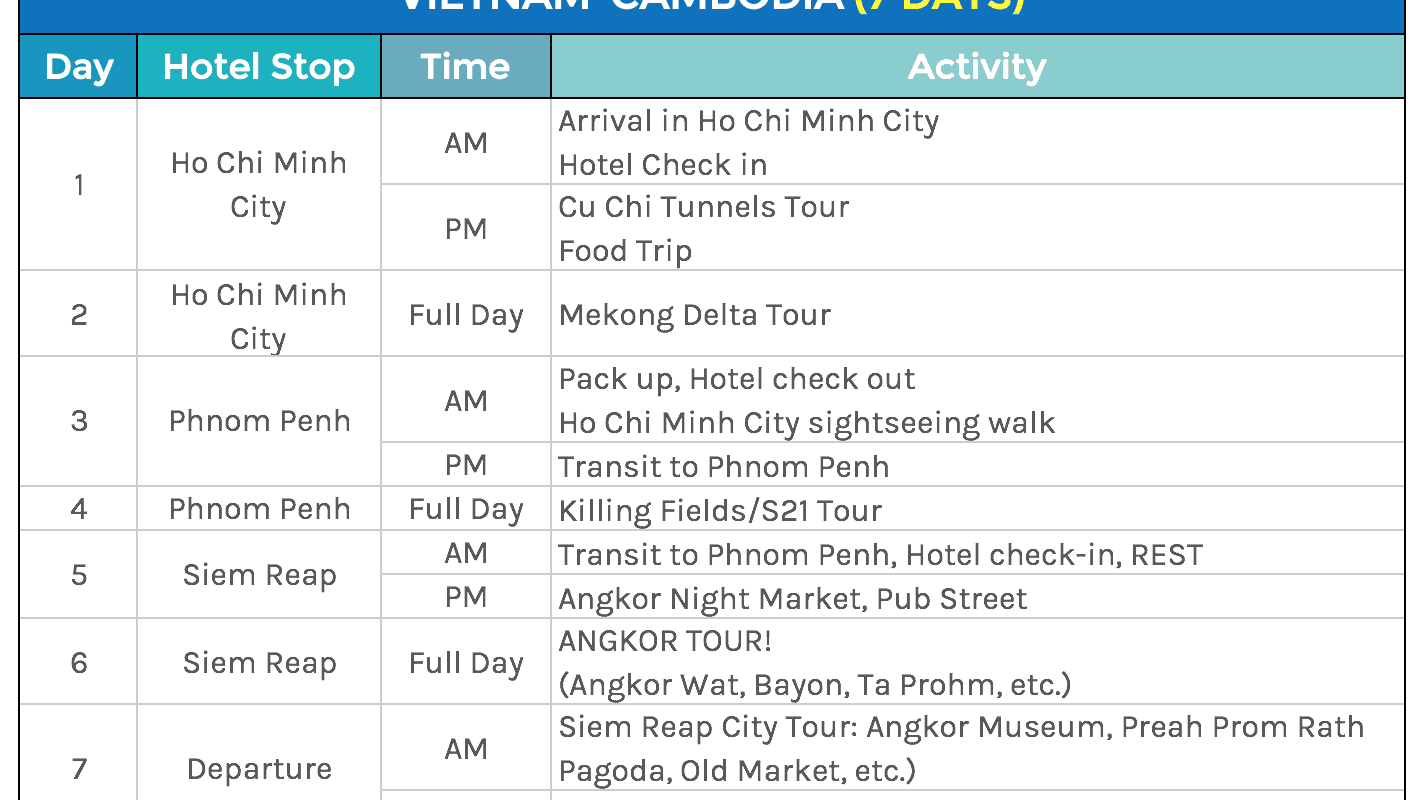Click "Angkor Night Market, Pub Street" activity
The width and height of the screenshot is (1426, 800).
pyautogui.click(x=792, y=599)
